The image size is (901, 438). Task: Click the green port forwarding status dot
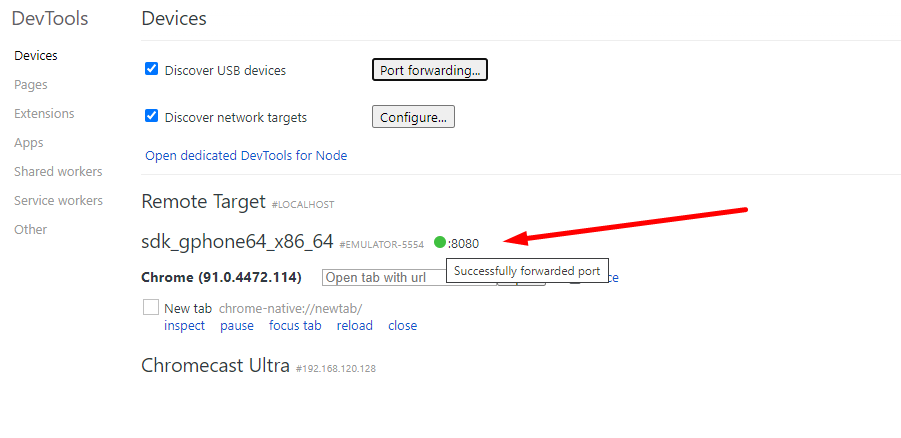(440, 242)
